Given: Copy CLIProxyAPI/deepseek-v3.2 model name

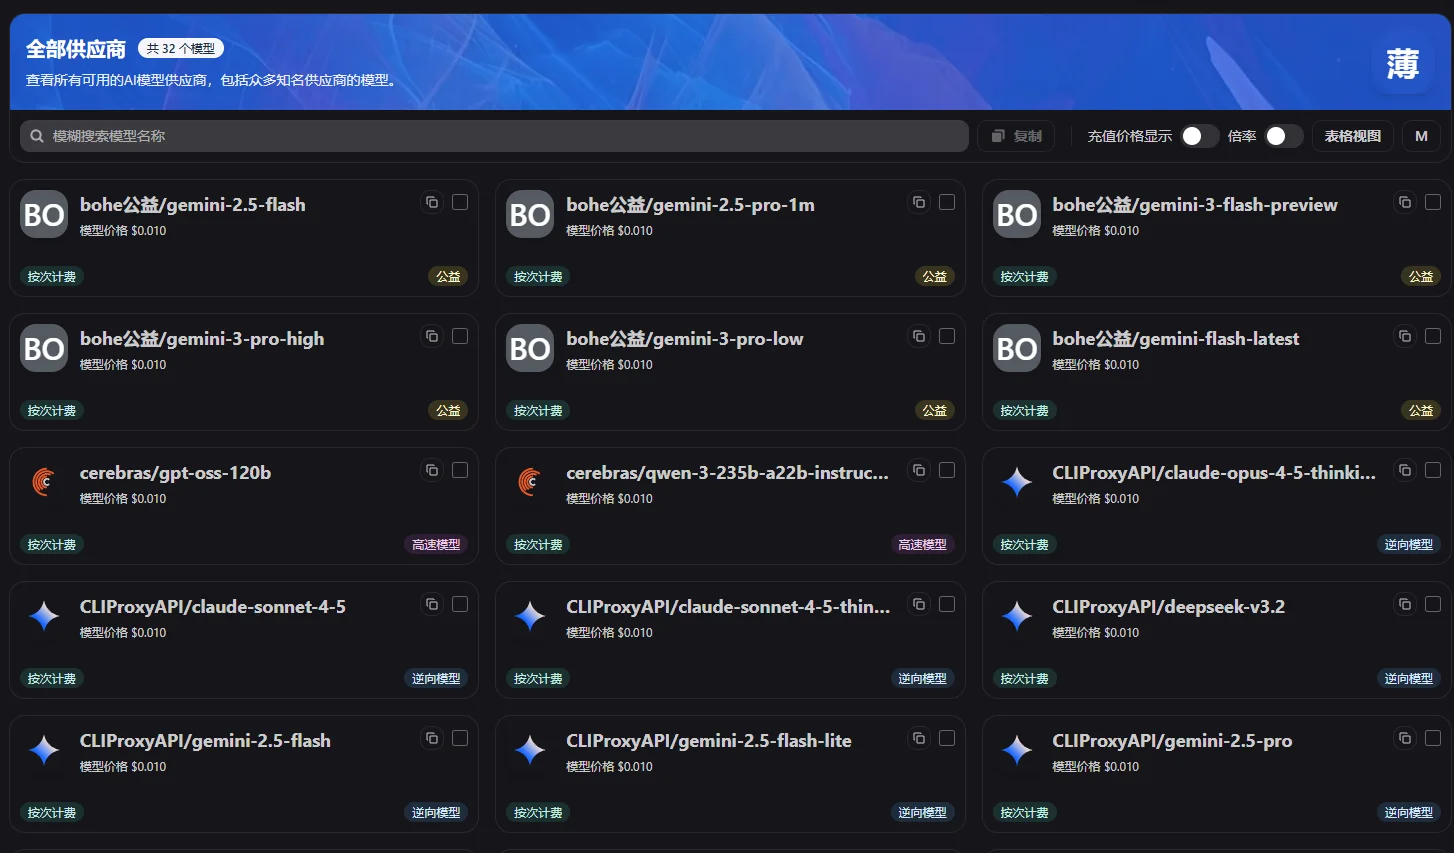Looking at the screenshot, I should tap(1405, 604).
